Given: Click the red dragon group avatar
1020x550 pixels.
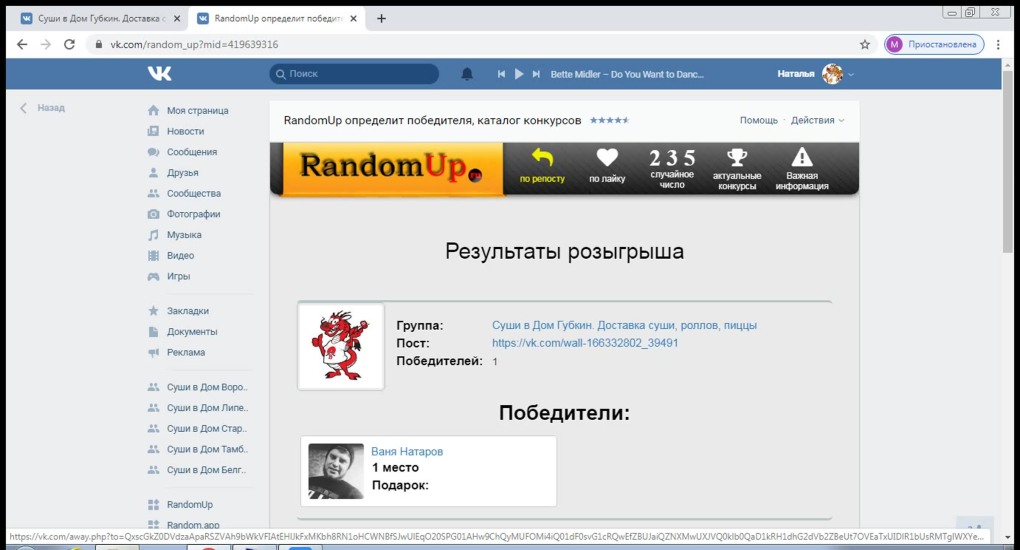Looking at the screenshot, I should point(341,346).
